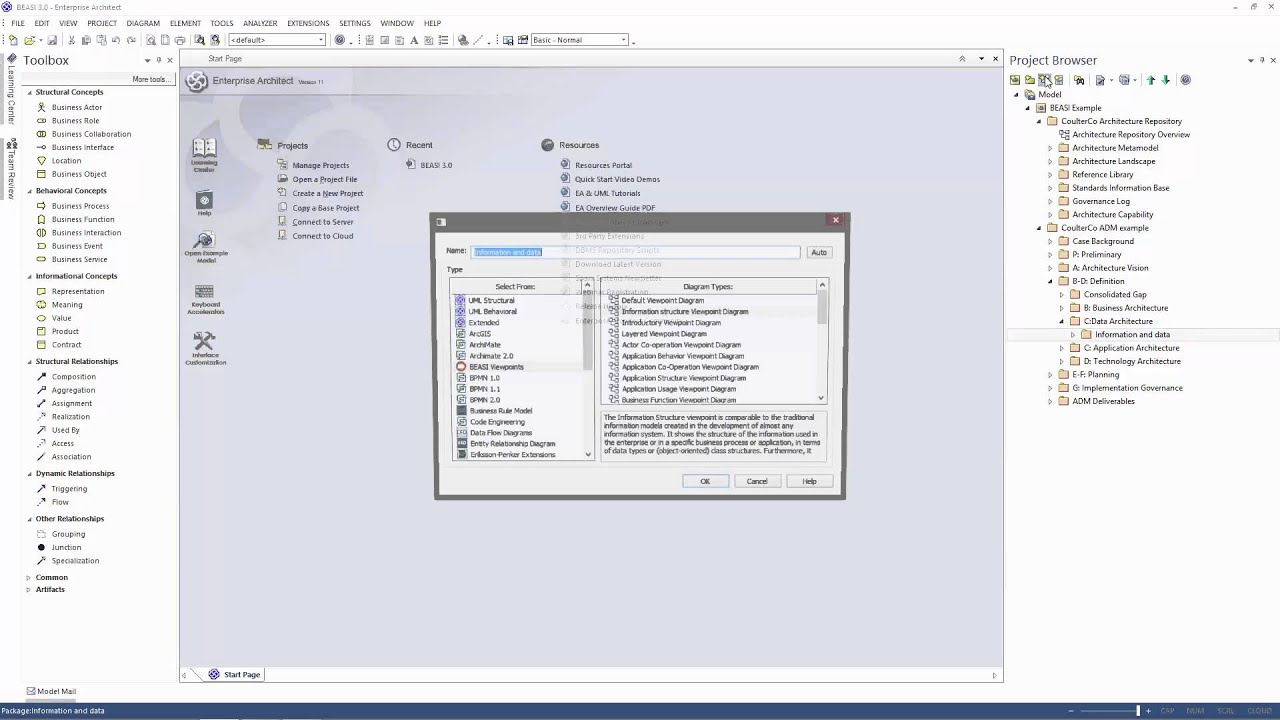This screenshot has height=720, width=1280.
Task: Select Governance Log in Project Browser
Action: tap(1101, 201)
